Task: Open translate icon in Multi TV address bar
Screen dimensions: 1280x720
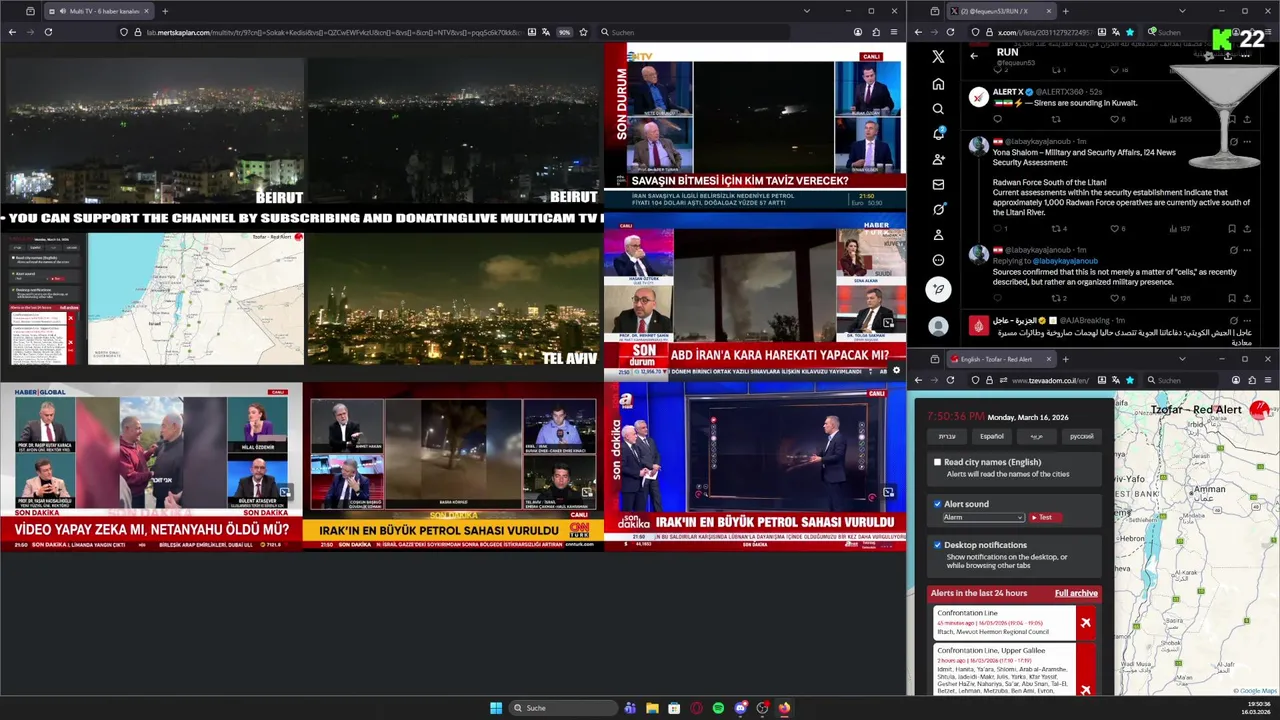Action: [x=546, y=32]
